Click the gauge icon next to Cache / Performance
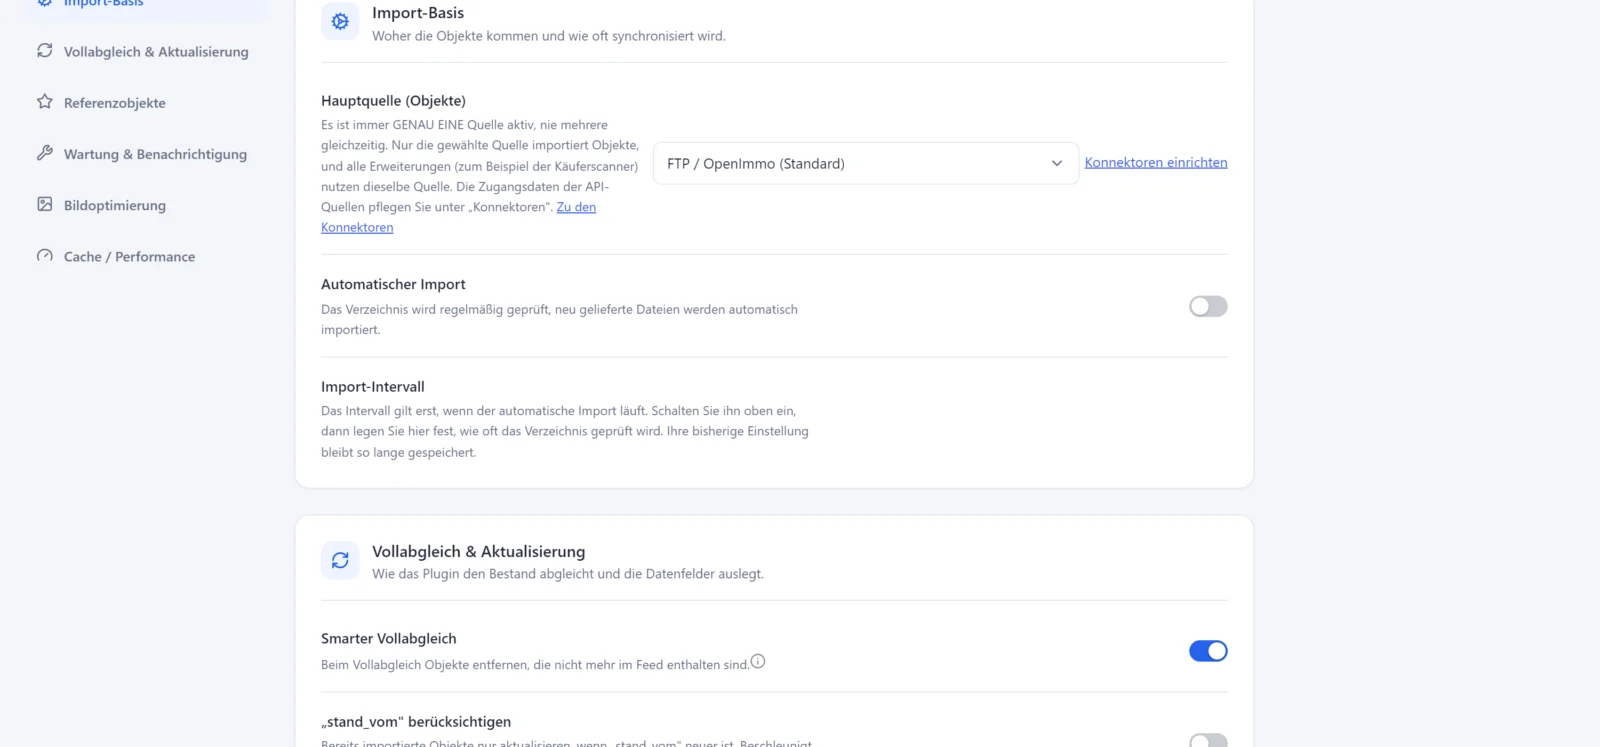 click(45, 256)
